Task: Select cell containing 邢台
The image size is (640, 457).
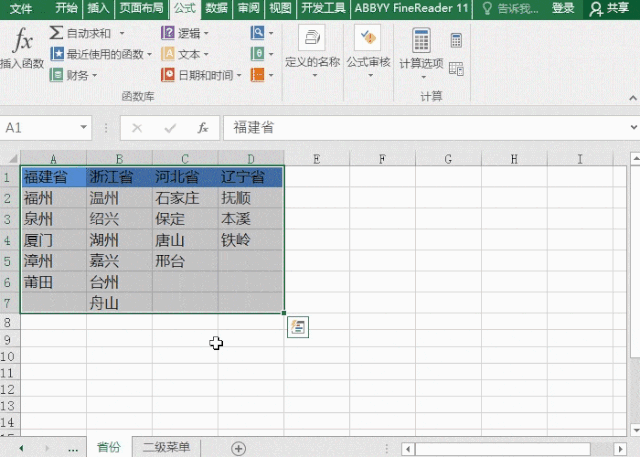Action: [185, 261]
